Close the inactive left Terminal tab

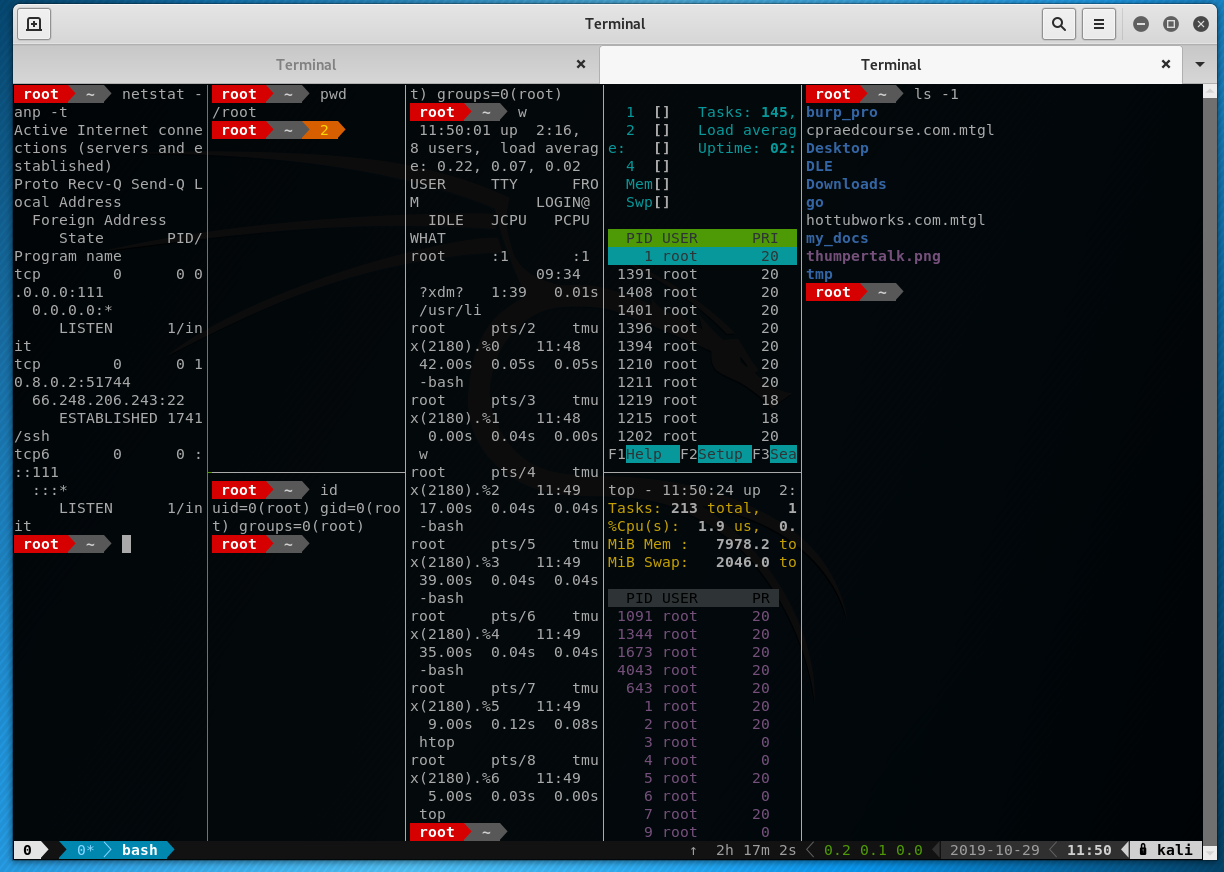(581, 64)
